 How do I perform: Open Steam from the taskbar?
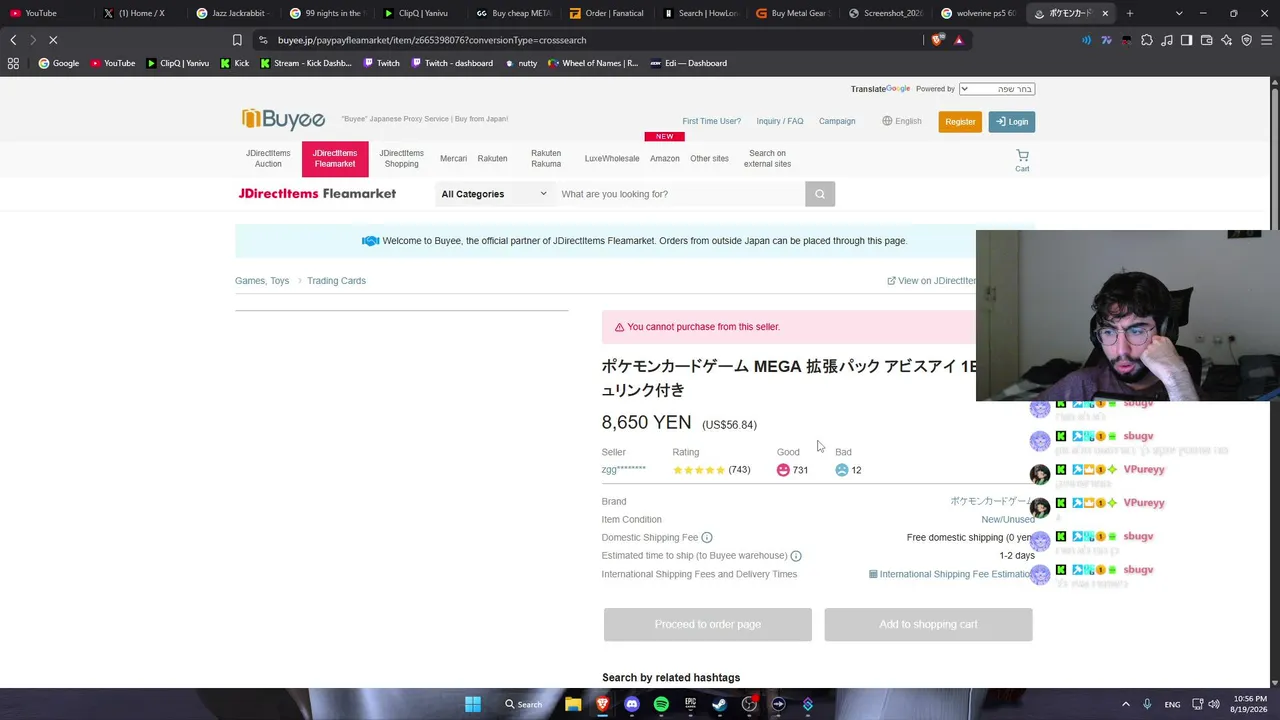point(719,704)
